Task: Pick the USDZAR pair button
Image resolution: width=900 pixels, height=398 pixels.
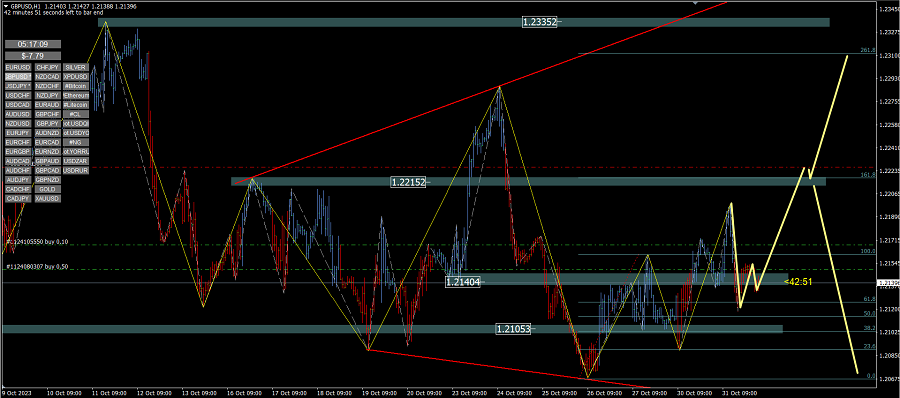Action: (x=76, y=161)
